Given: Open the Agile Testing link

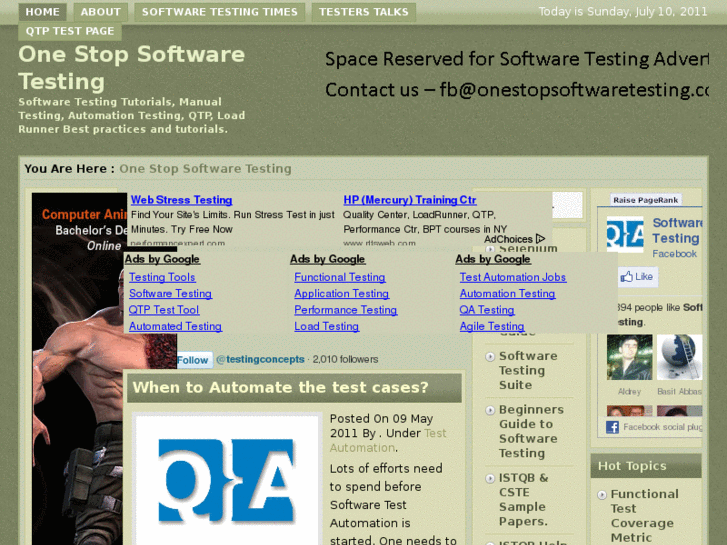Looking at the screenshot, I should pyautogui.click(x=492, y=326).
